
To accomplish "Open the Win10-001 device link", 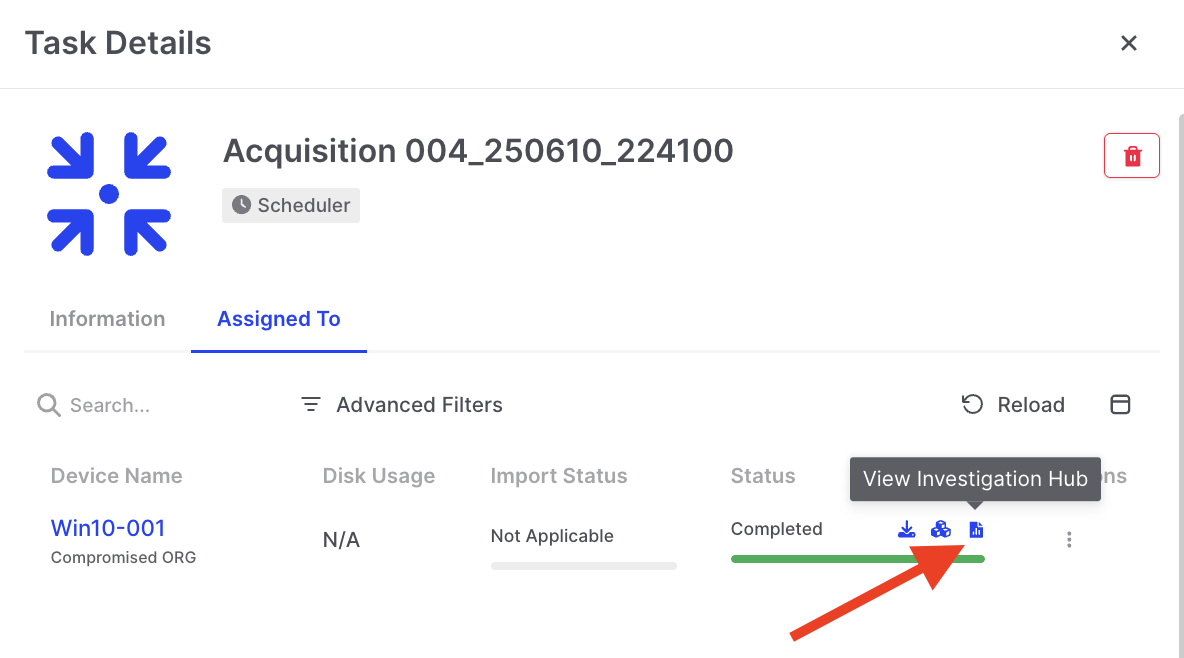I will tap(108, 528).
